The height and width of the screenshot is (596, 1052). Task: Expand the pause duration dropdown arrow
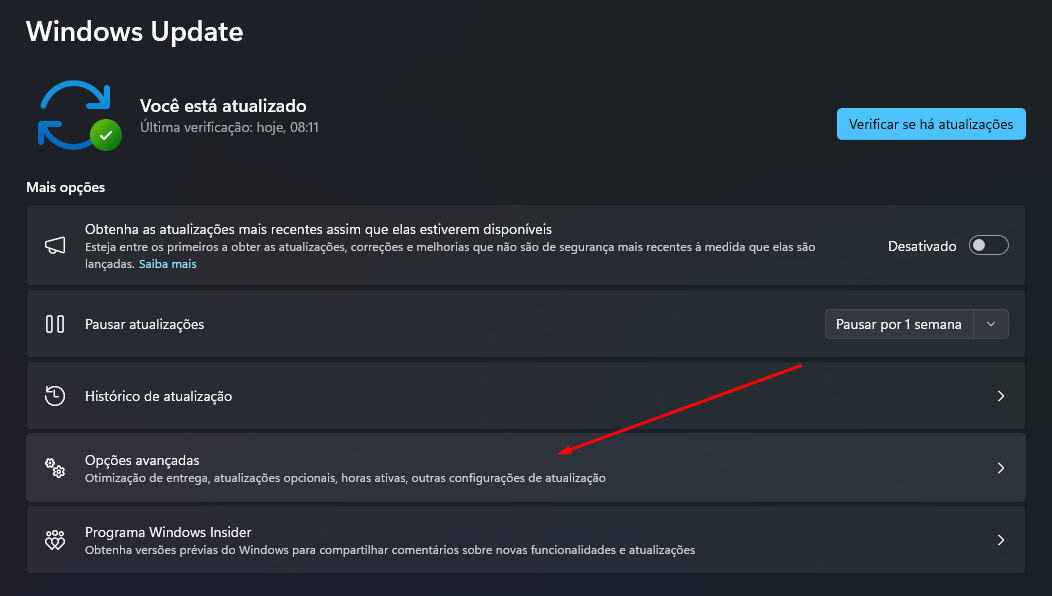(x=991, y=324)
